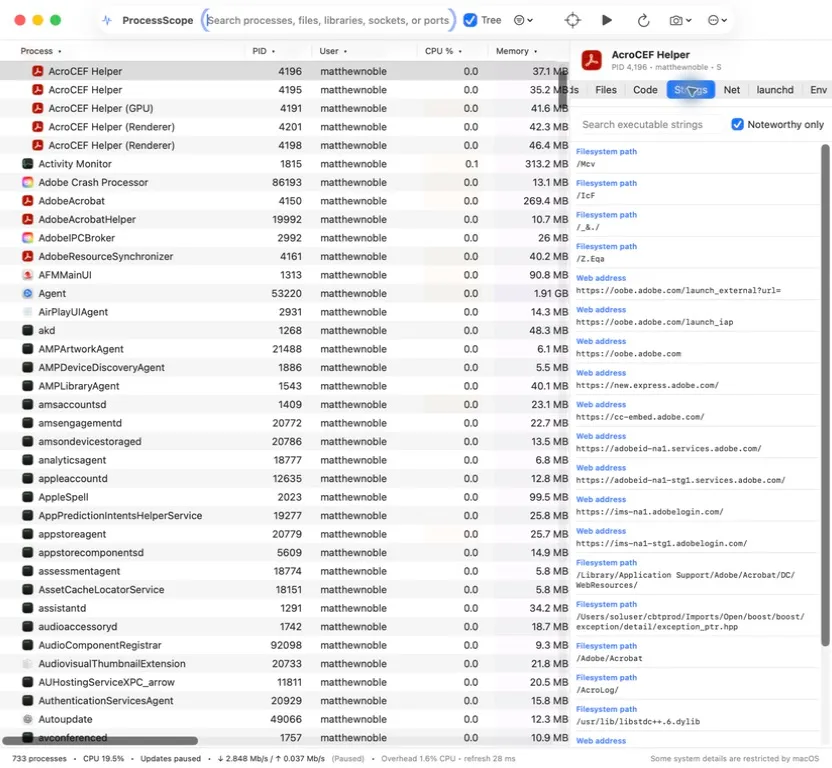Image resolution: width=832 pixels, height=768 pixels.
Task: Click the crosshair target picker icon
Action: [572, 20]
